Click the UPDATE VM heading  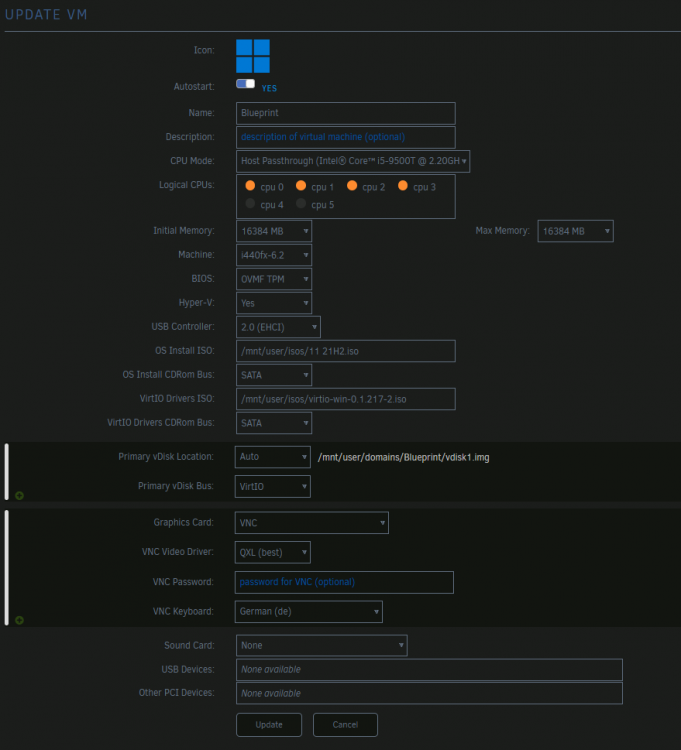coord(46,14)
